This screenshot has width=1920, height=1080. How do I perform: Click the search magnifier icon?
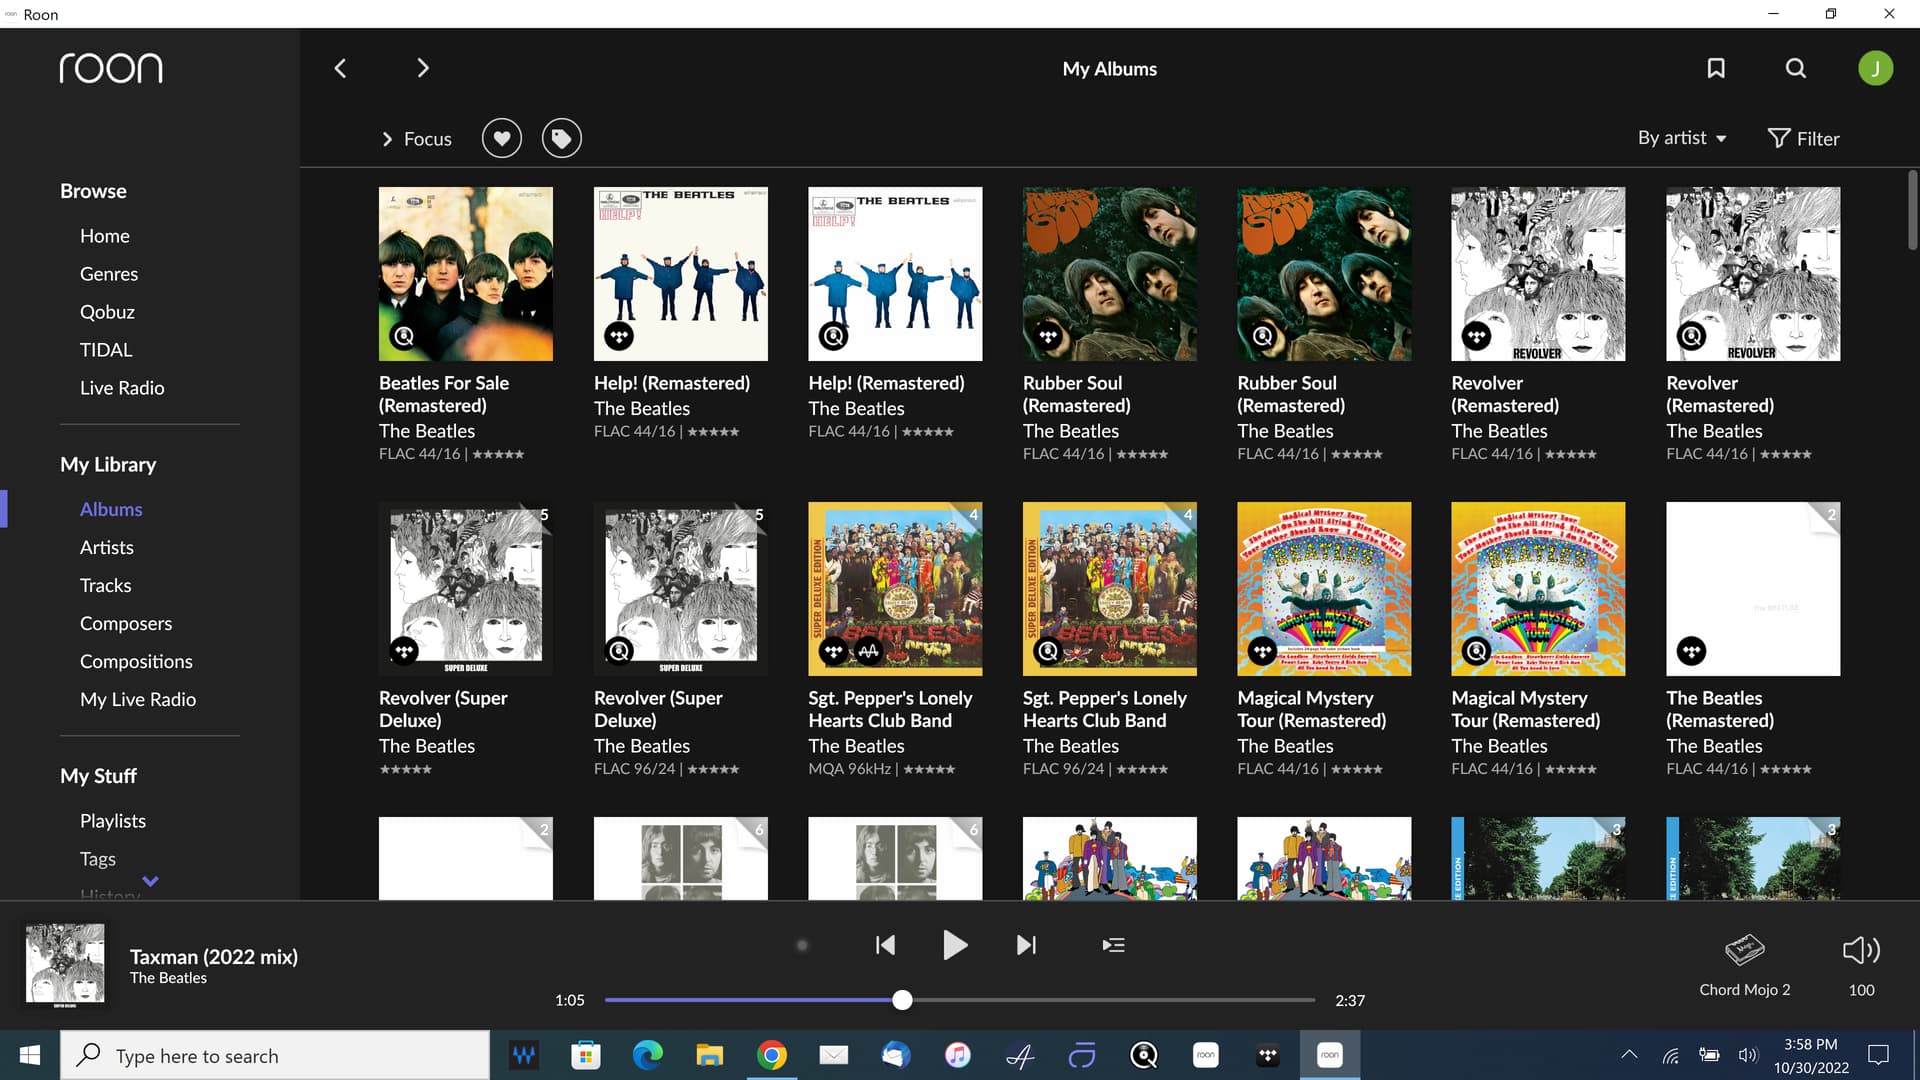pyautogui.click(x=1796, y=68)
